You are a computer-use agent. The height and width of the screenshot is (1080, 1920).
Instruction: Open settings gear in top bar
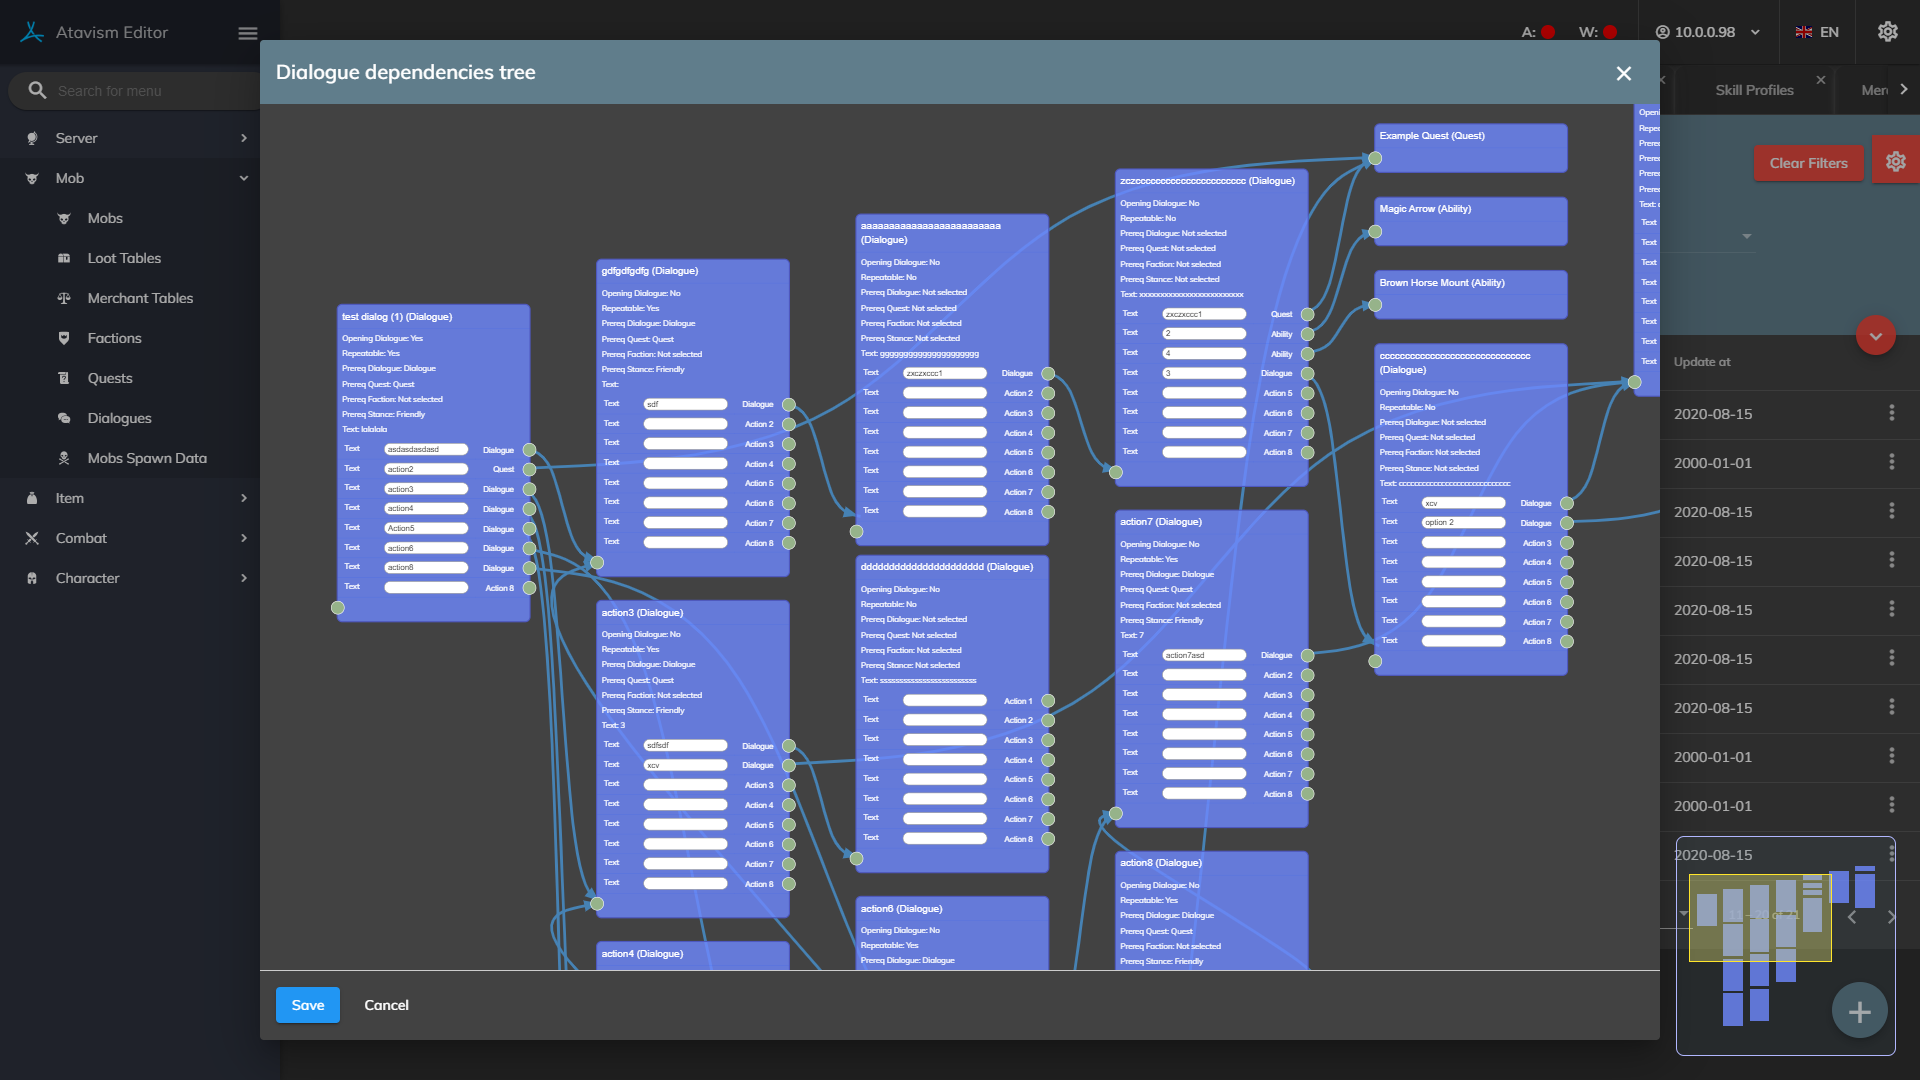(x=1887, y=32)
